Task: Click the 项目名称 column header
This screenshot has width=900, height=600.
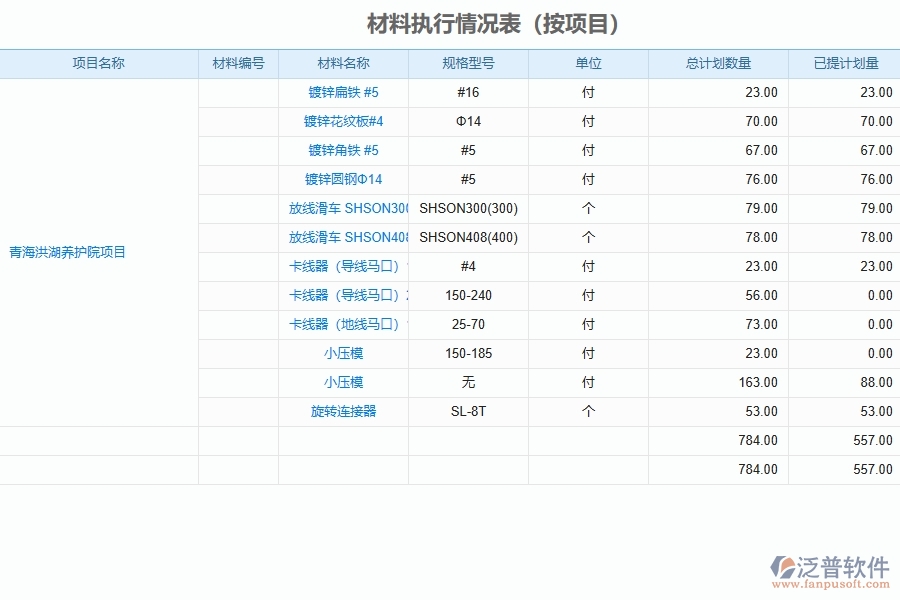Action: (x=100, y=63)
